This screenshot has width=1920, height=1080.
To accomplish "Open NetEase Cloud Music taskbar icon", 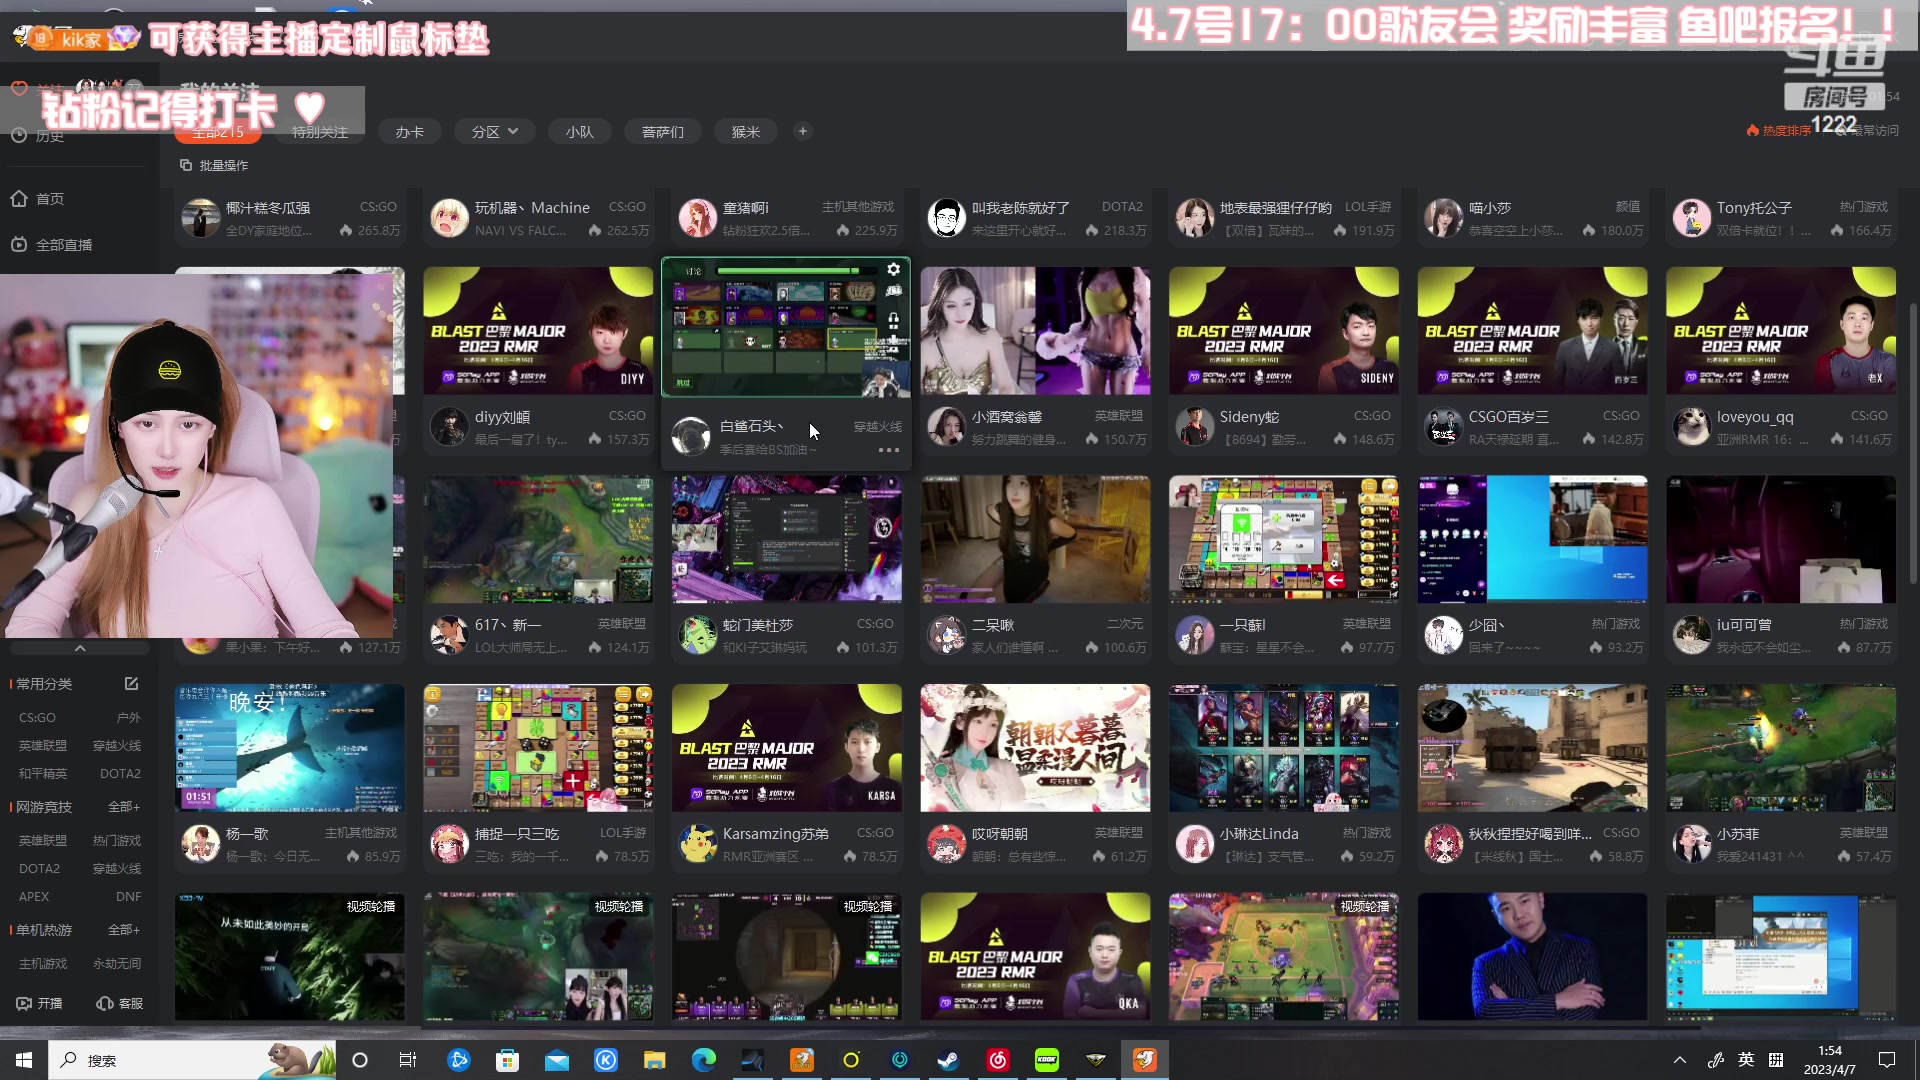I will (998, 1060).
